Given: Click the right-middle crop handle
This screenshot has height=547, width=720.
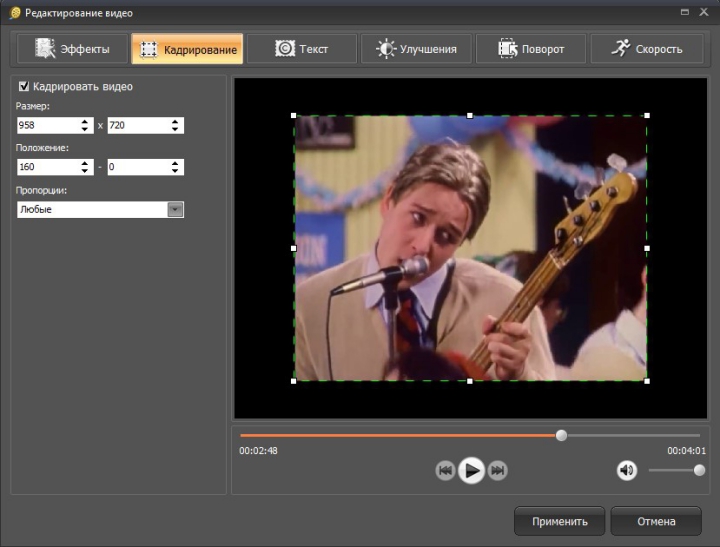Looking at the screenshot, I should pyautogui.click(x=647, y=248).
